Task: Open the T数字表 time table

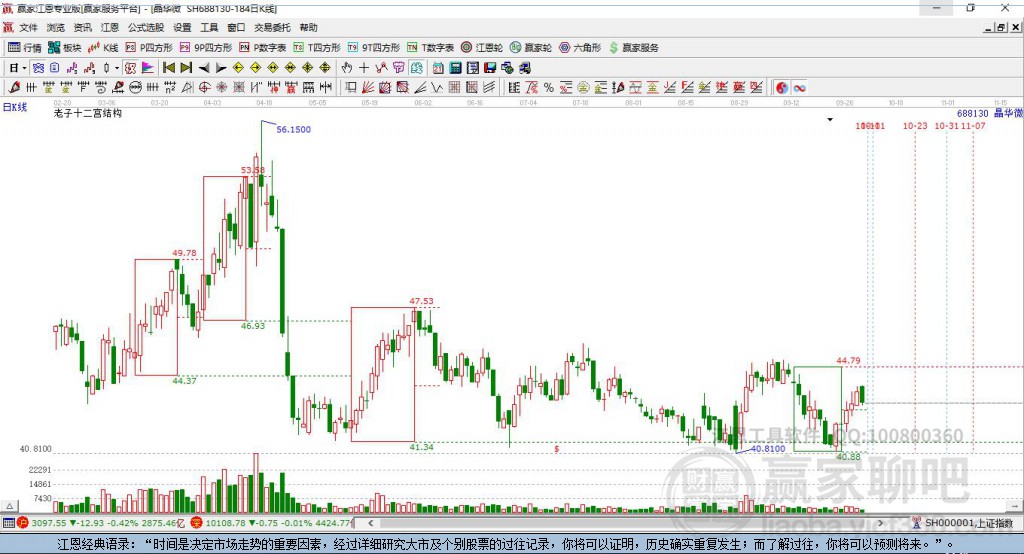Action: [430, 48]
